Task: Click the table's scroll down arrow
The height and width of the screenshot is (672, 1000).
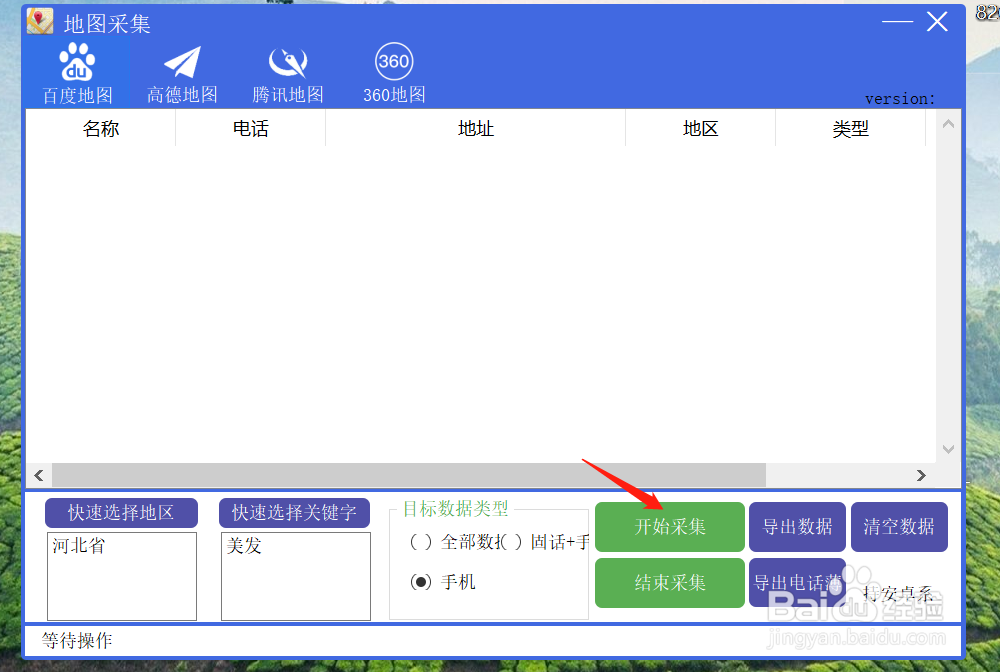Action: 948,449
